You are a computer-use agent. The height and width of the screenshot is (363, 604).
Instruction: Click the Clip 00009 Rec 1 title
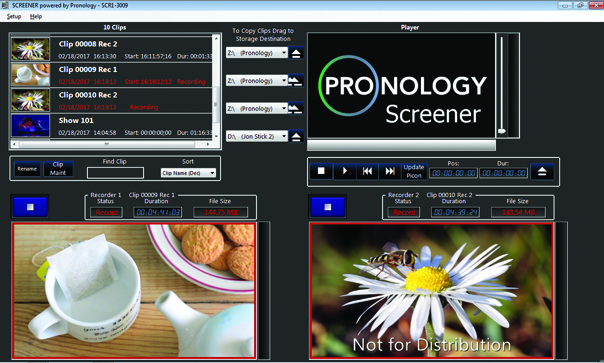pyautogui.click(x=88, y=69)
